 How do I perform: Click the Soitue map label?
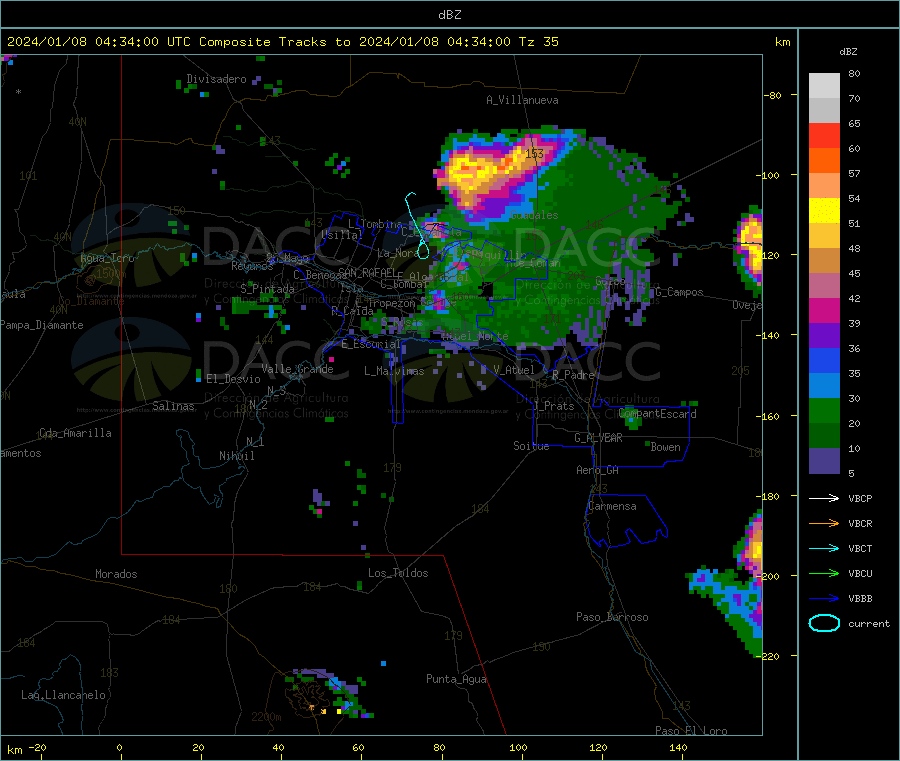(x=531, y=446)
